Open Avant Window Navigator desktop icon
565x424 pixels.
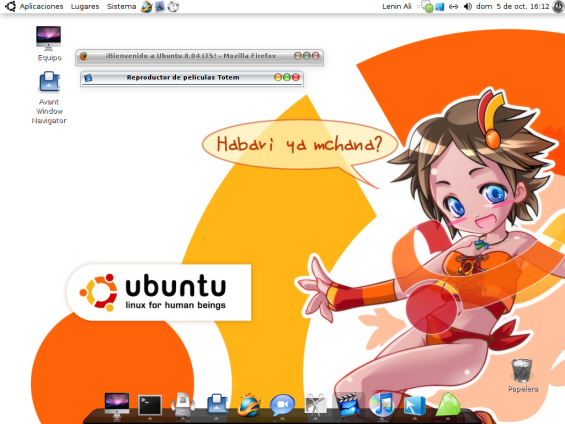point(49,97)
